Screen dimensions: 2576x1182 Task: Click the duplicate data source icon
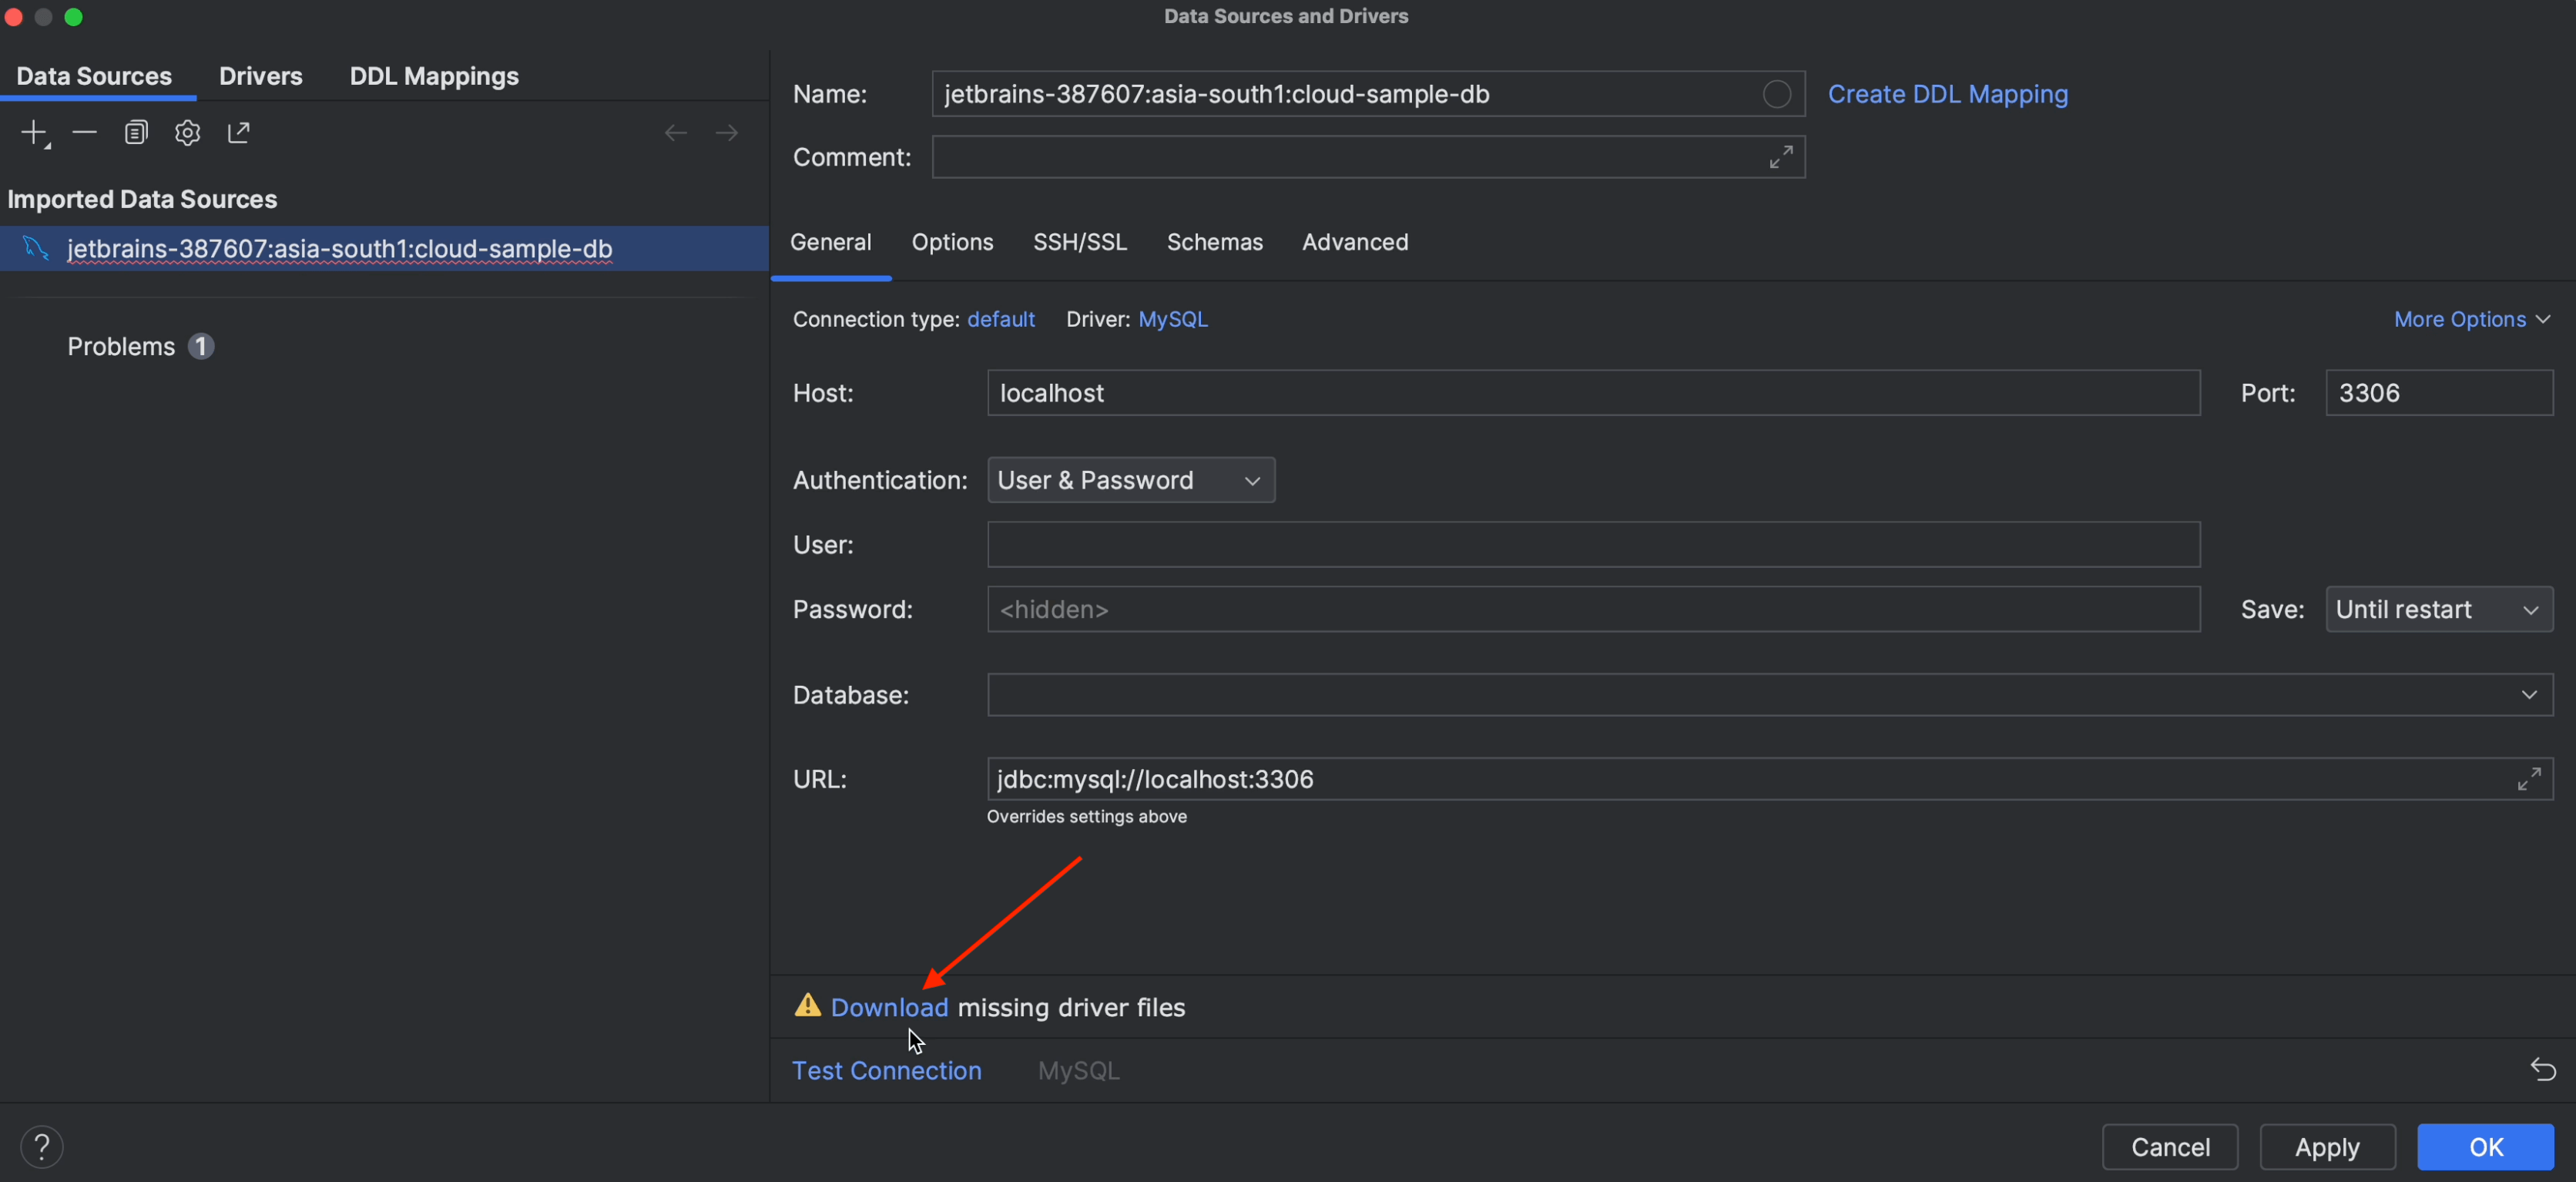[x=135, y=132]
